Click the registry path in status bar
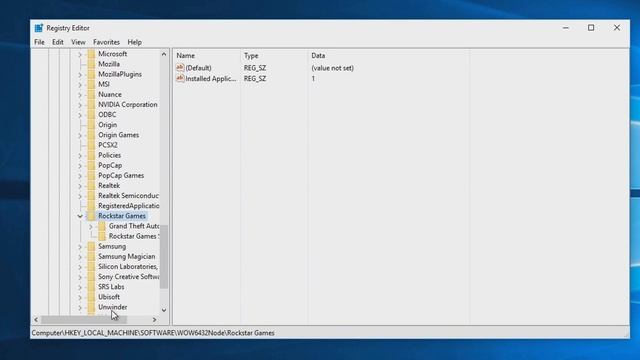Image resolution: width=640 pixels, height=360 pixels. click(x=153, y=333)
